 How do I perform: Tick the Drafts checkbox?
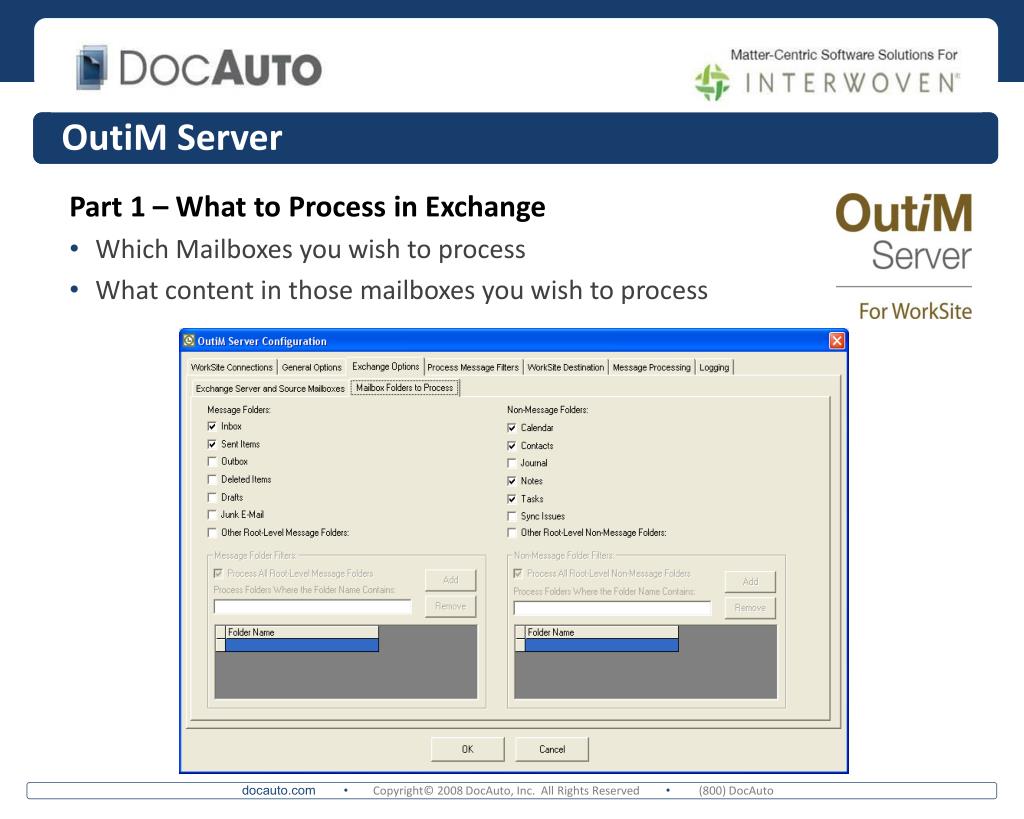point(212,497)
